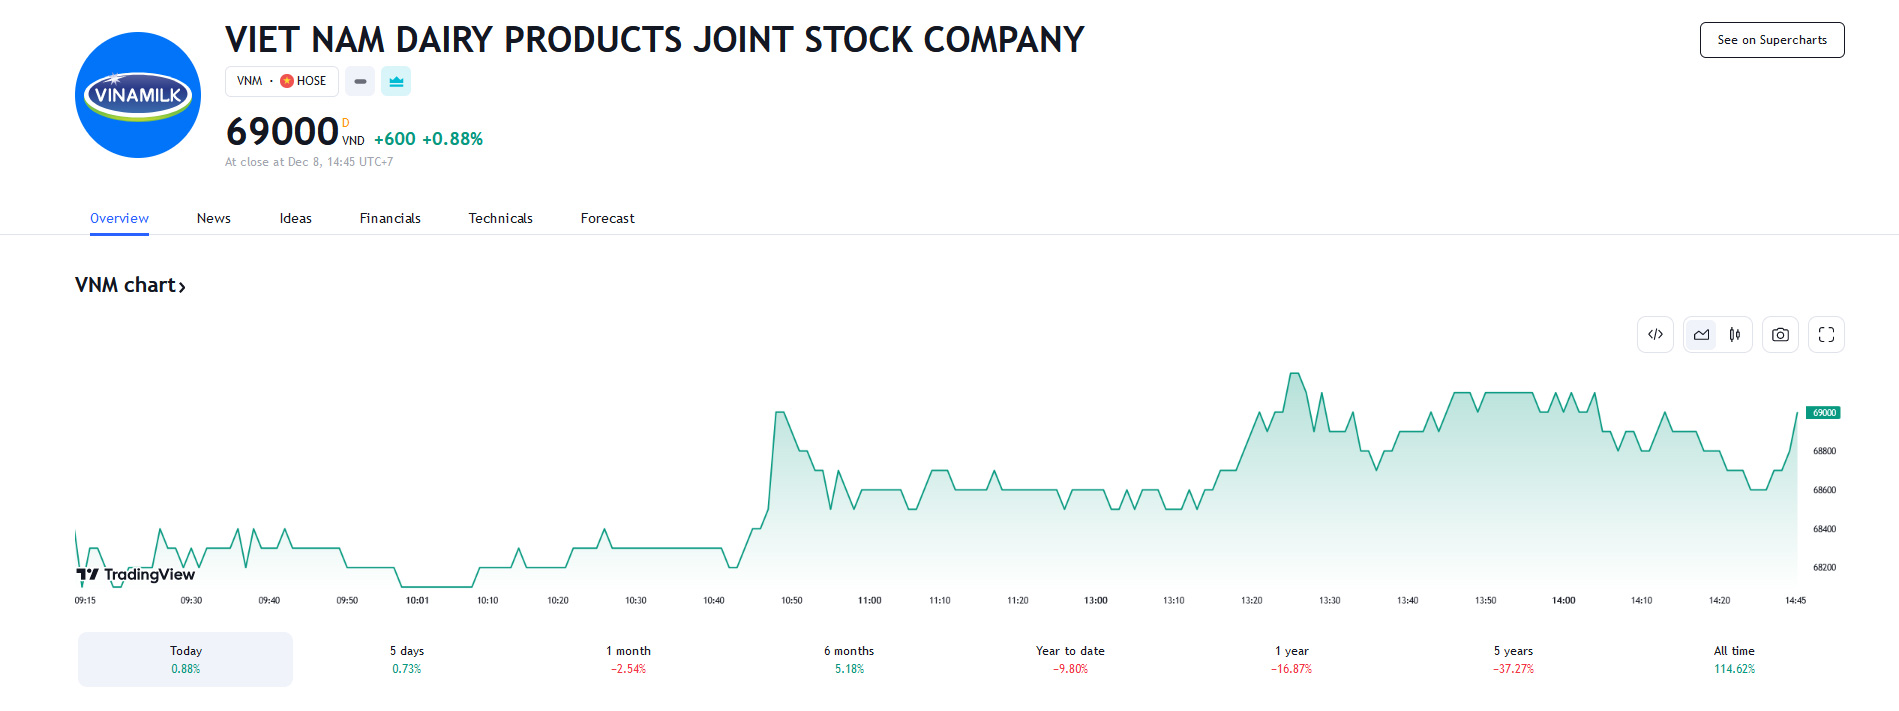
Task: Click the 69000 current price label on the chart axis
Action: click(x=1823, y=413)
